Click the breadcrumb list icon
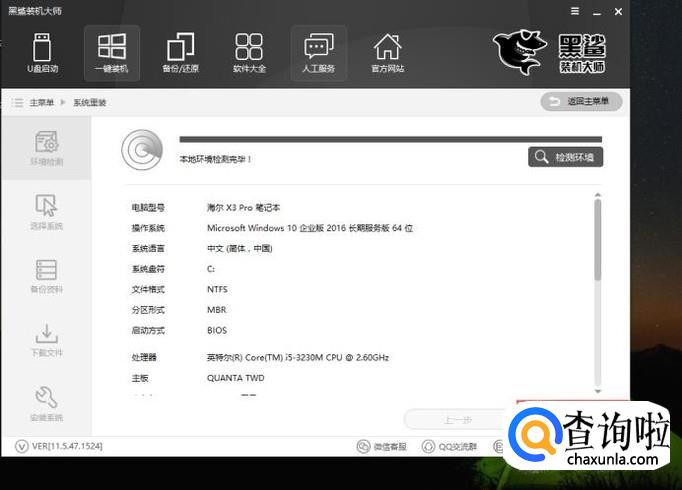The width and height of the screenshot is (682, 490). 17,103
